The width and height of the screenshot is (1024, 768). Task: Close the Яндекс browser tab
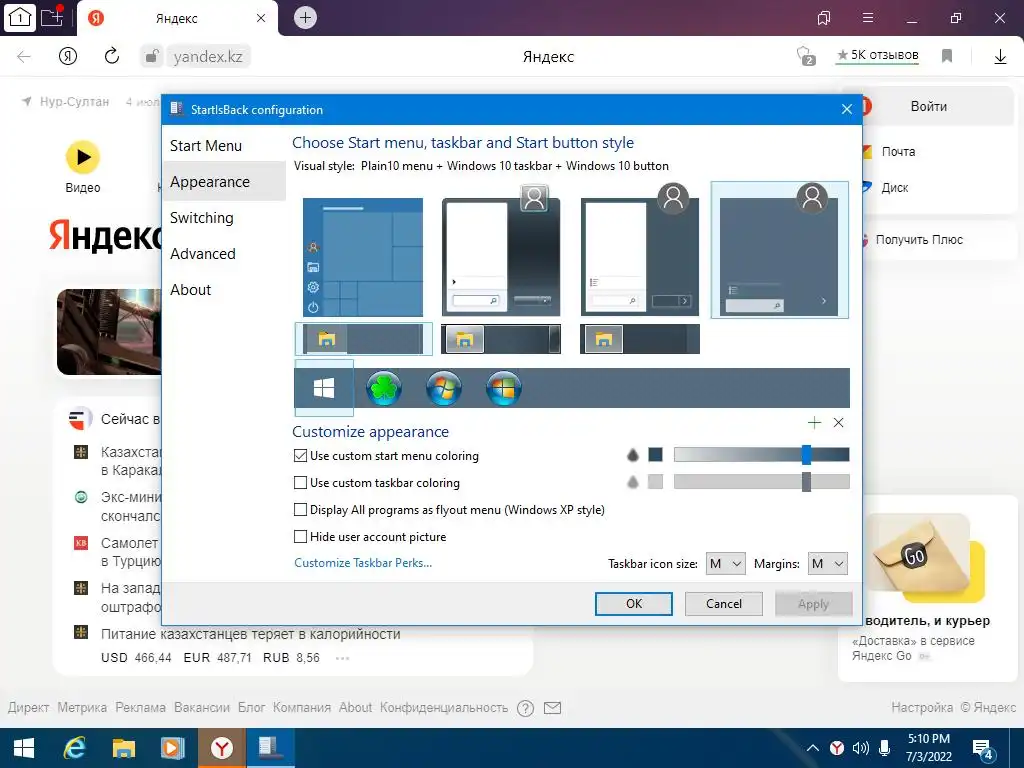(x=261, y=18)
